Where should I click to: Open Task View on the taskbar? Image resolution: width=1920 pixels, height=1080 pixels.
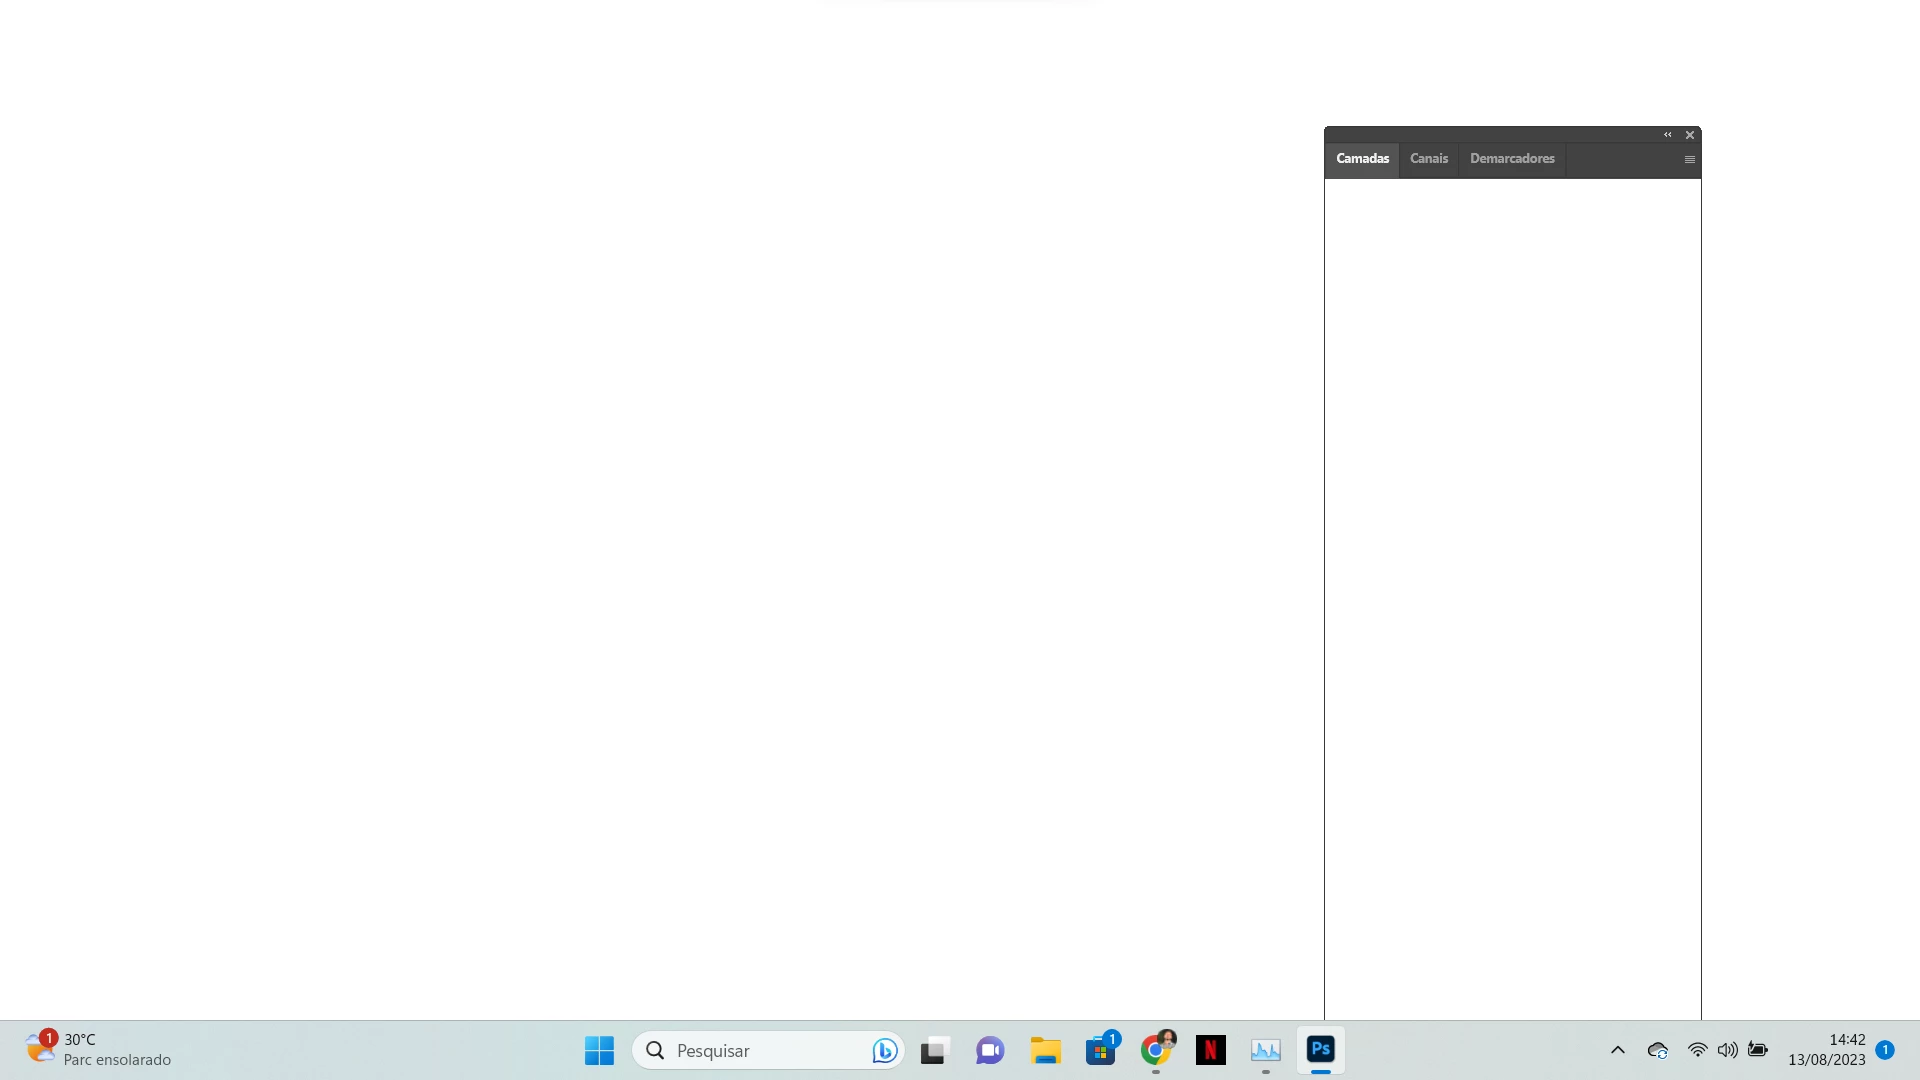[933, 1050]
